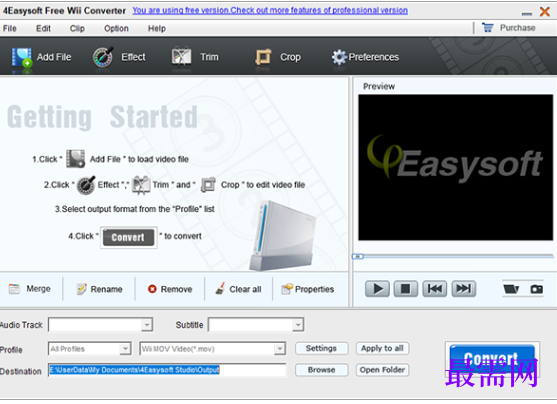The image size is (557, 404).
Task: Open the snapshot folder icon
Action: (511, 289)
